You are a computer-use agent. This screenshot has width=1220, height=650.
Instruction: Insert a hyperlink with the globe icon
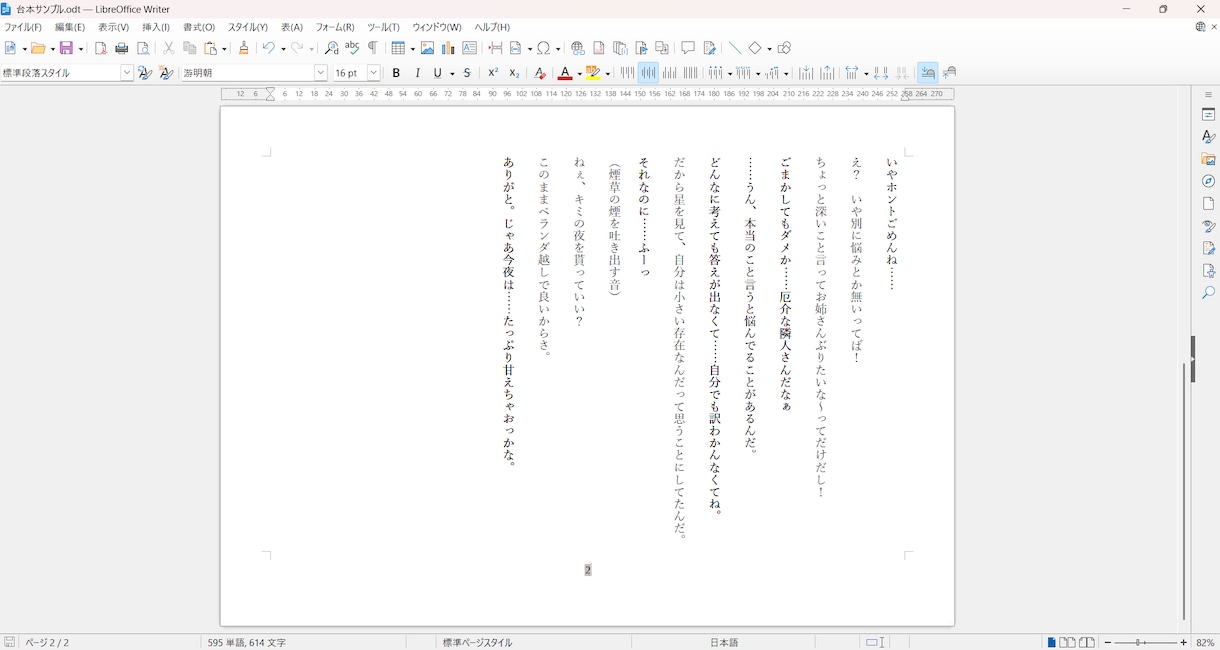(x=578, y=48)
